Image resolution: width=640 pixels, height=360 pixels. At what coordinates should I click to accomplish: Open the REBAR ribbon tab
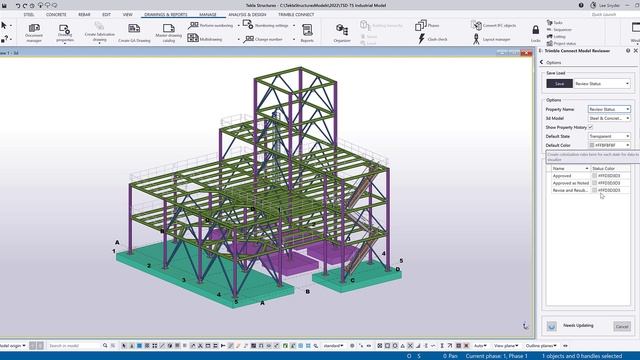84,15
